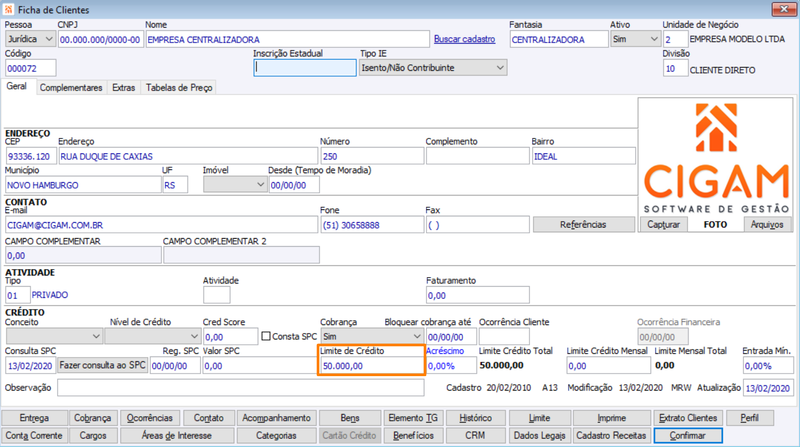Click the CIGAM logo photo

(716, 158)
